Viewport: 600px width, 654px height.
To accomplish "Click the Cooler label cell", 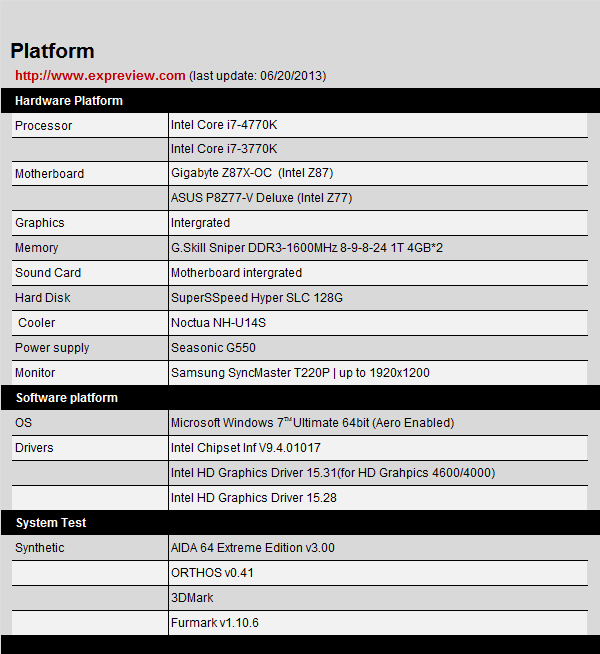I will point(90,323).
